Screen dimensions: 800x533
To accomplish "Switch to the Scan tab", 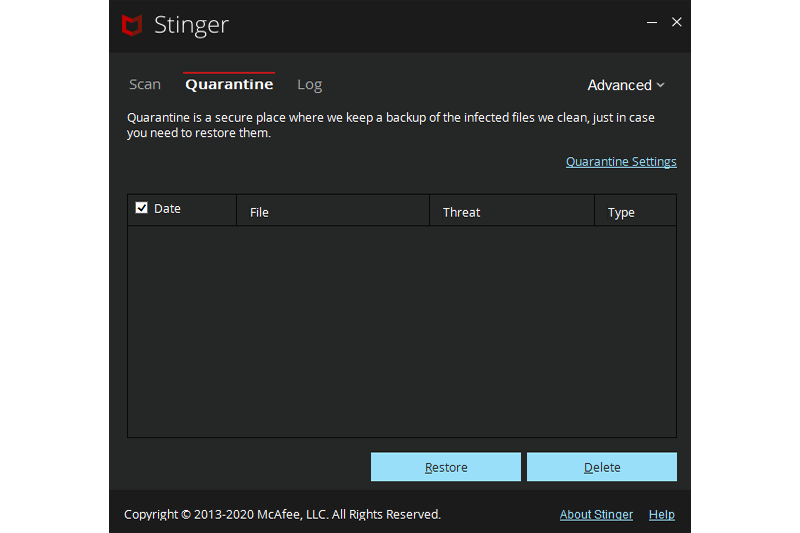I will (145, 85).
